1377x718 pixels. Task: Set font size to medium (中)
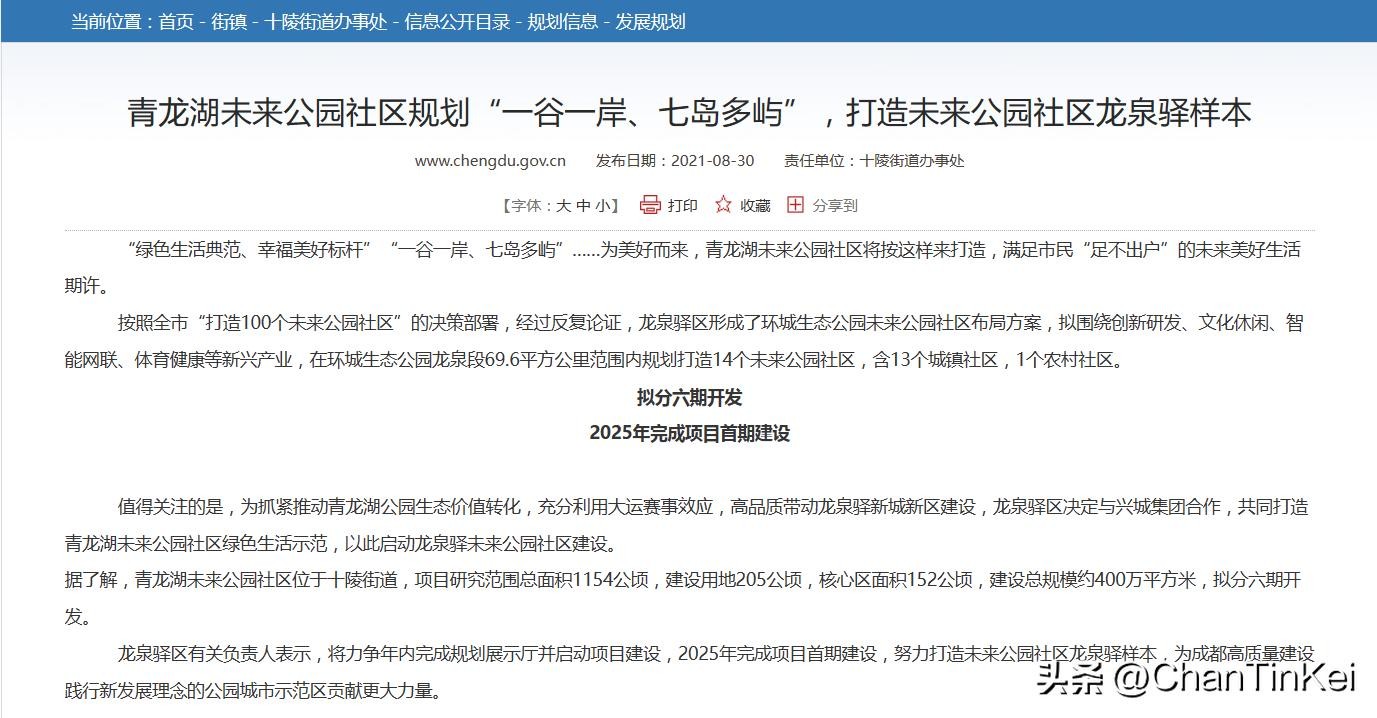pos(583,206)
